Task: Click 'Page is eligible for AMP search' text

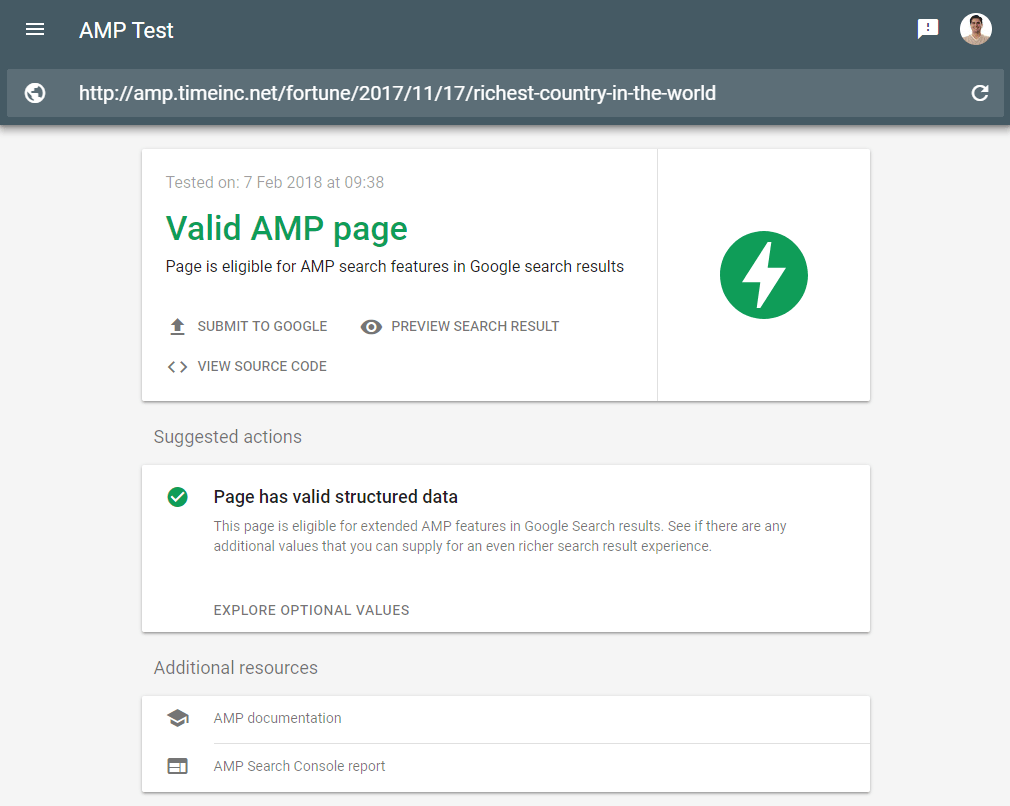Action: pyautogui.click(x=394, y=267)
